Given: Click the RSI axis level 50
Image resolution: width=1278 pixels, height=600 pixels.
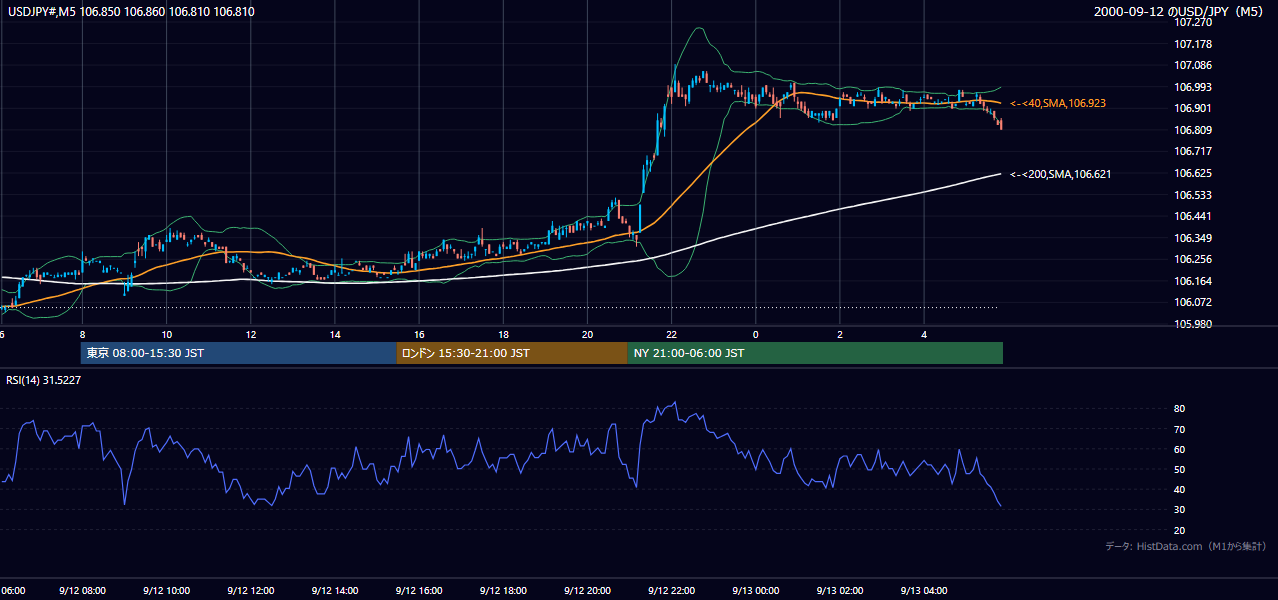Looking at the screenshot, I should click(x=1180, y=469).
